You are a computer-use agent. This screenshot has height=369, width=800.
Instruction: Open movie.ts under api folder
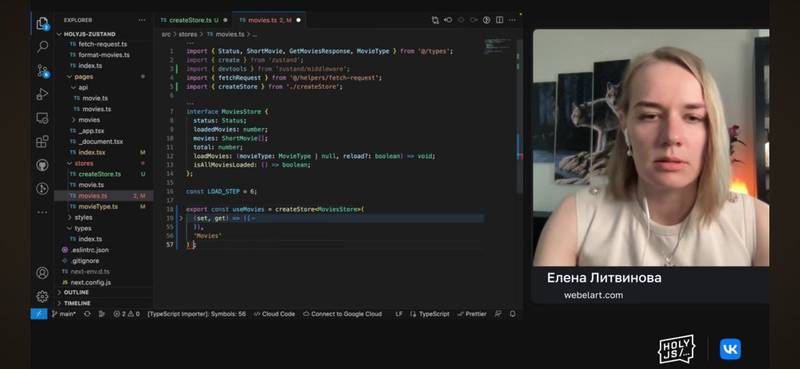[x=95, y=98]
